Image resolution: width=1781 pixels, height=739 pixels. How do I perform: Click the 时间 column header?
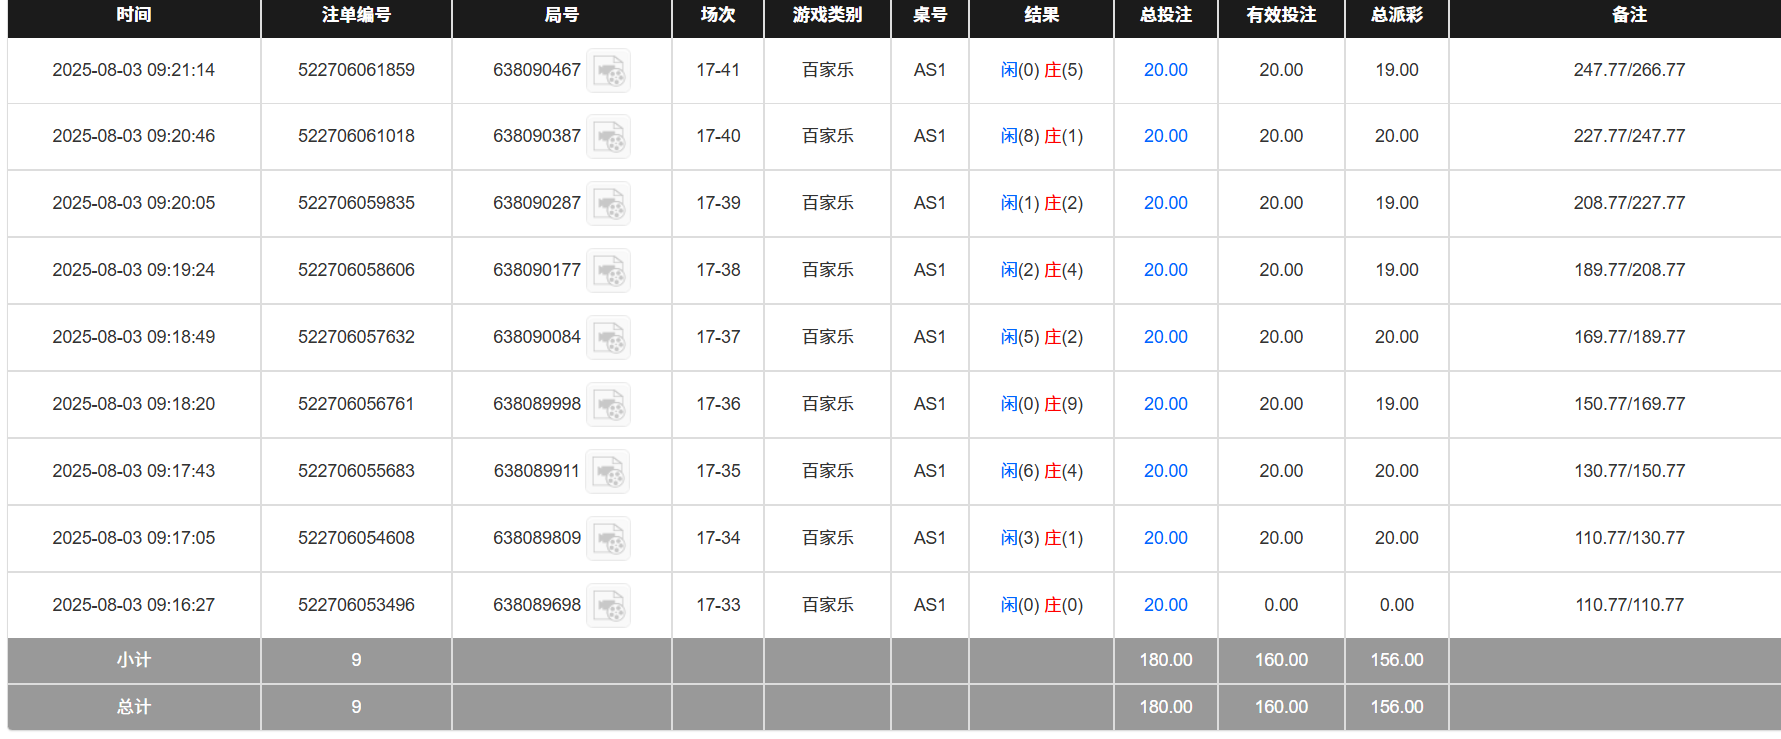tap(134, 15)
